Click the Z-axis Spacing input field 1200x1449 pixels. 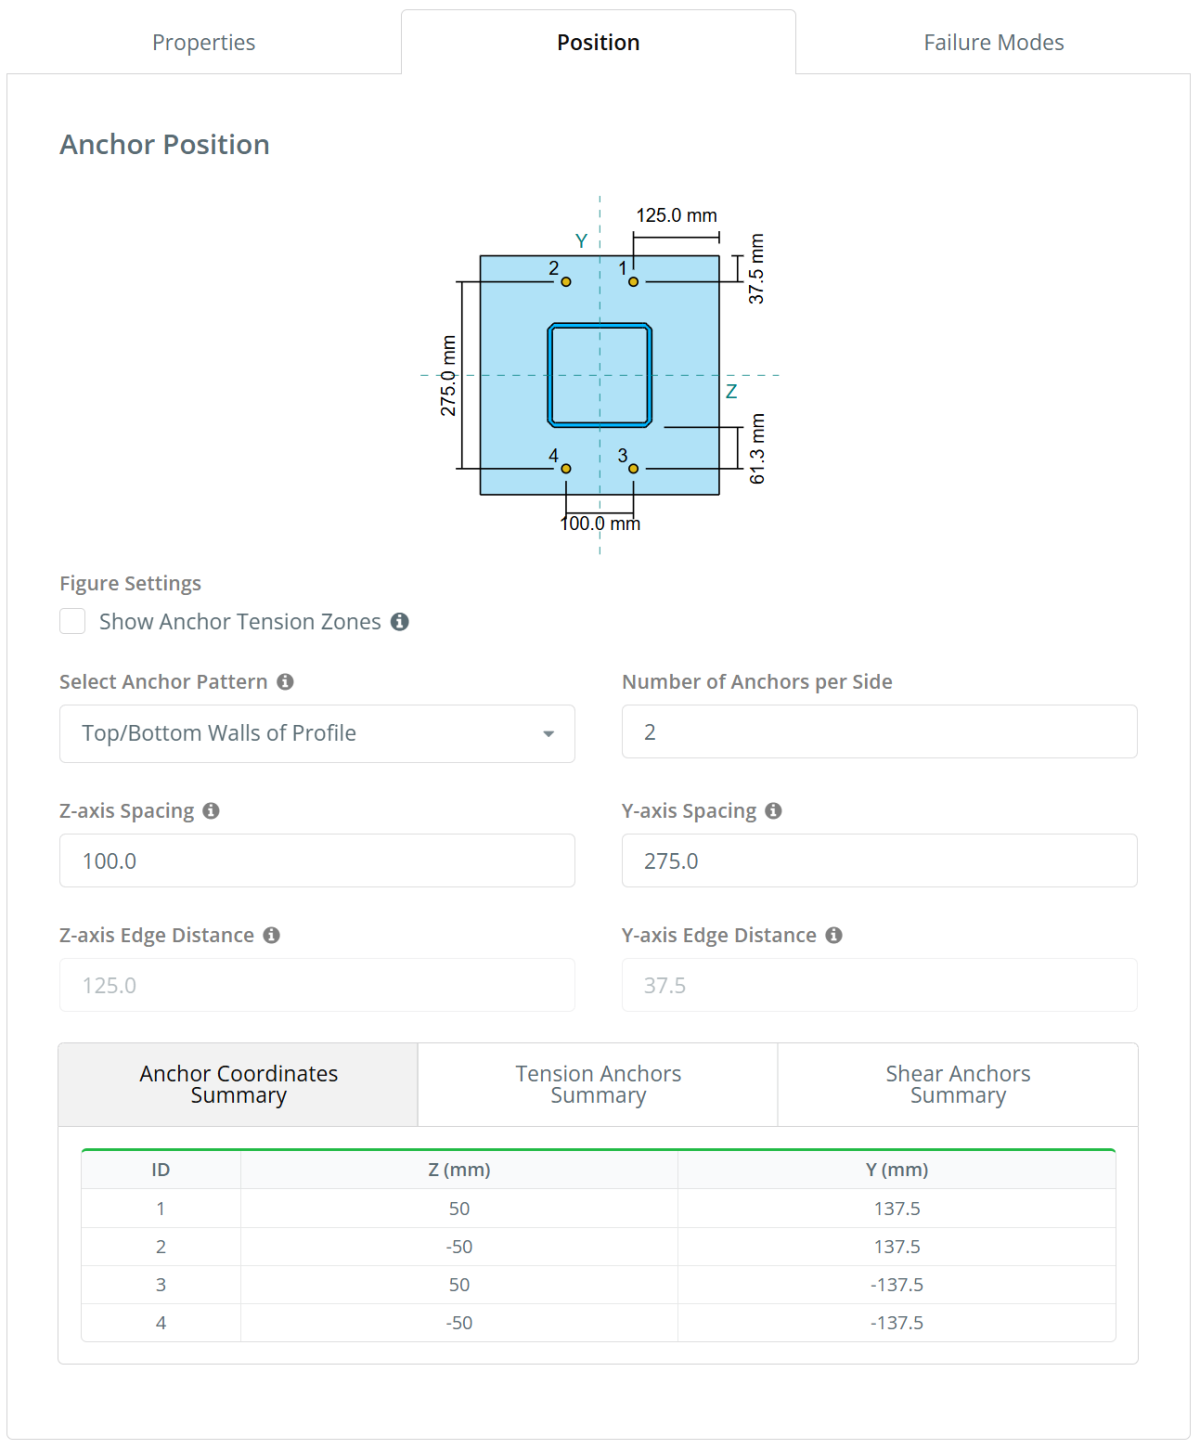pyautogui.click(x=317, y=861)
